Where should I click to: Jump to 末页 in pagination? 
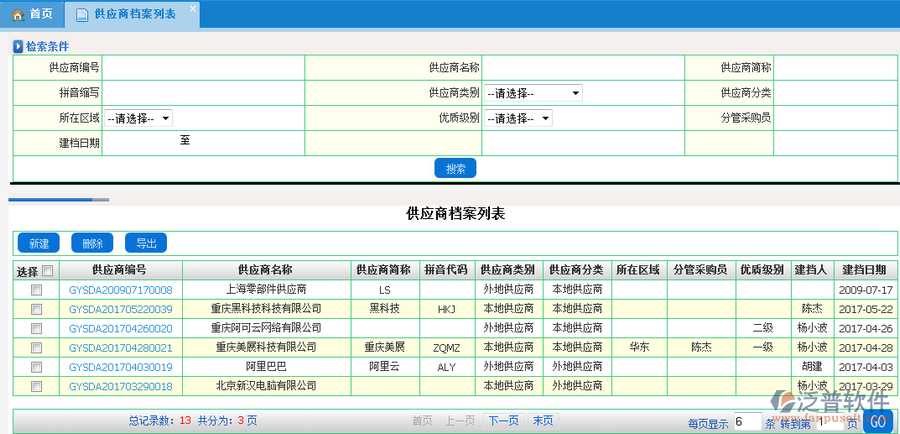point(543,421)
